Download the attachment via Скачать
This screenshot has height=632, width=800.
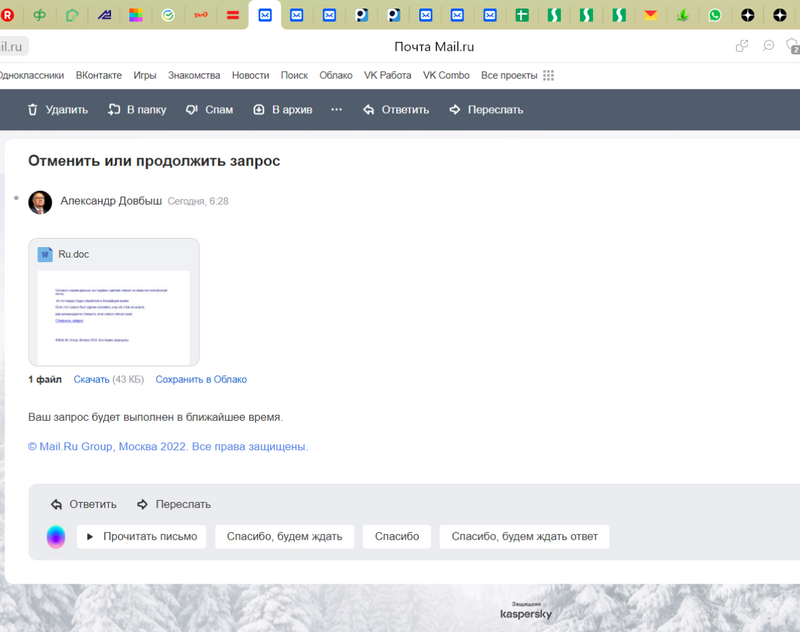pos(91,380)
